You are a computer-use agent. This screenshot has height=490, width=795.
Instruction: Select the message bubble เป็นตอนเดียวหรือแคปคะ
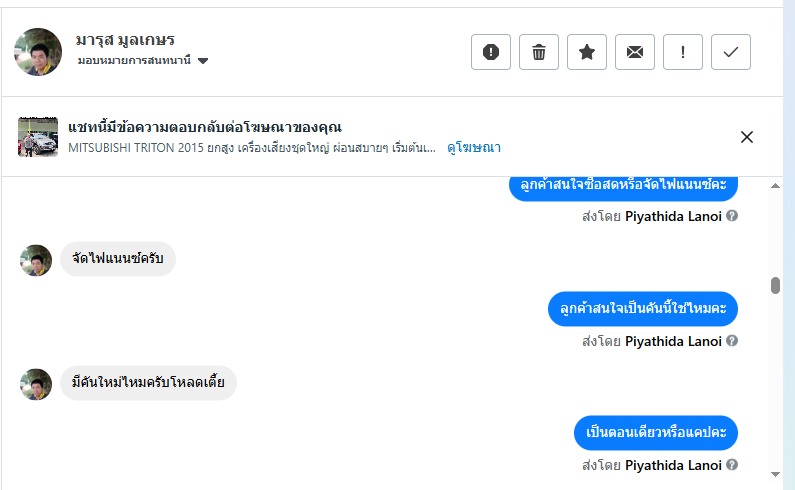(656, 433)
